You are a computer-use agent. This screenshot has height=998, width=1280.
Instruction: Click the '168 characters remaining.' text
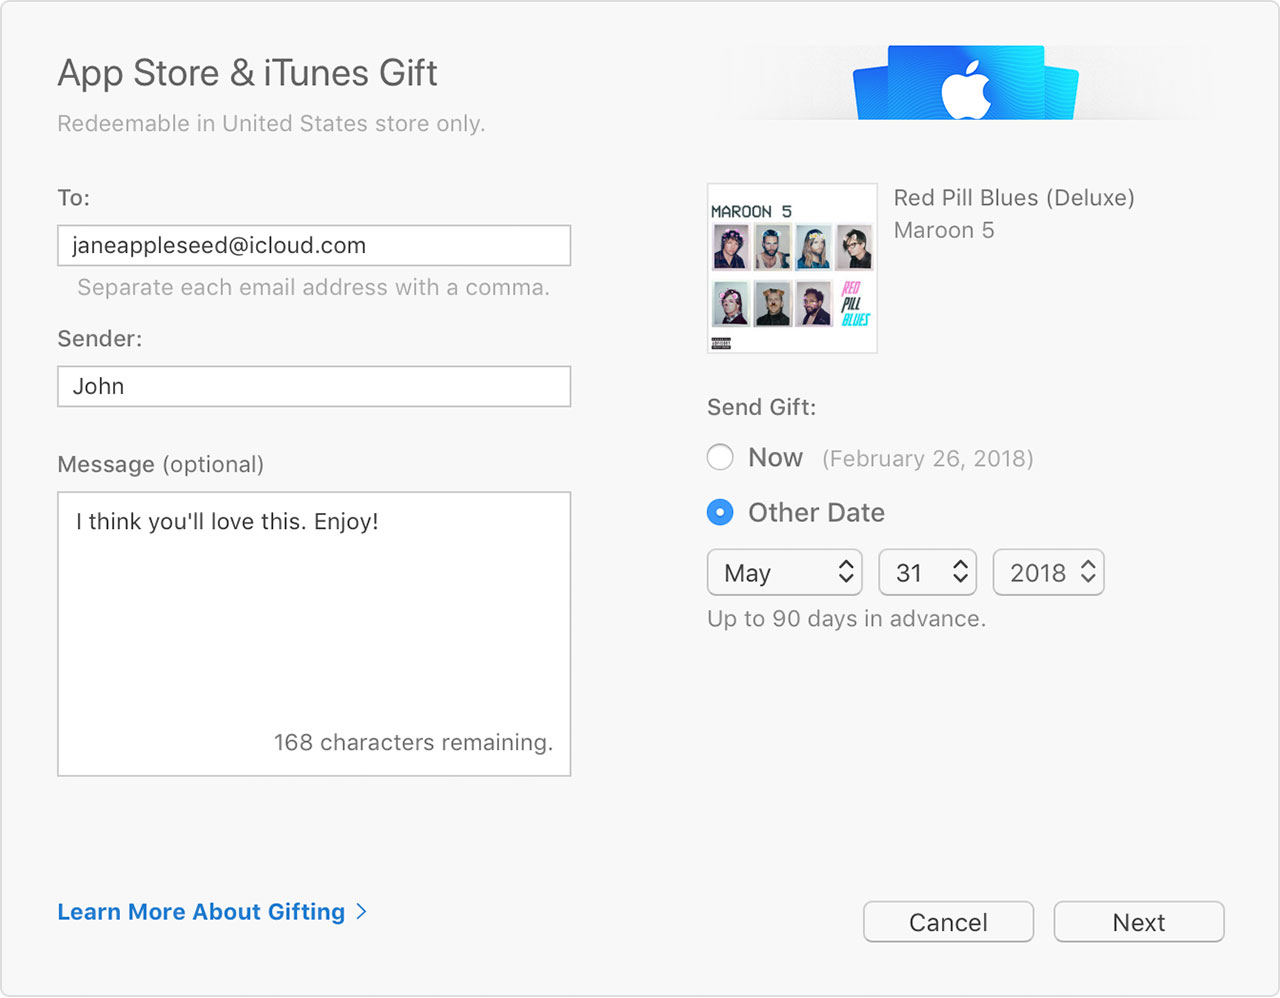413,742
